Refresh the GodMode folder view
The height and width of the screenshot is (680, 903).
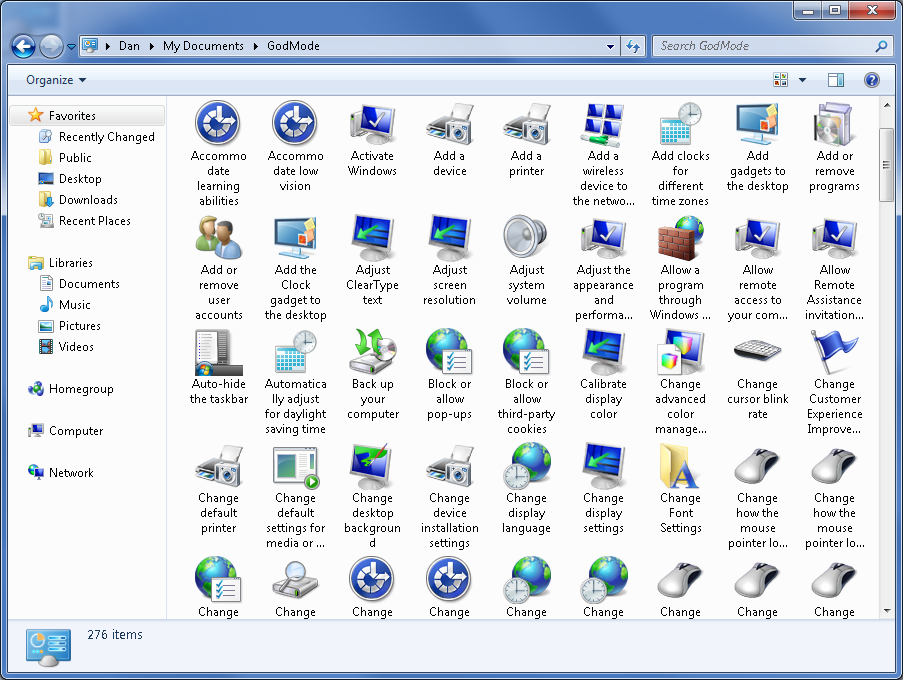632,46
